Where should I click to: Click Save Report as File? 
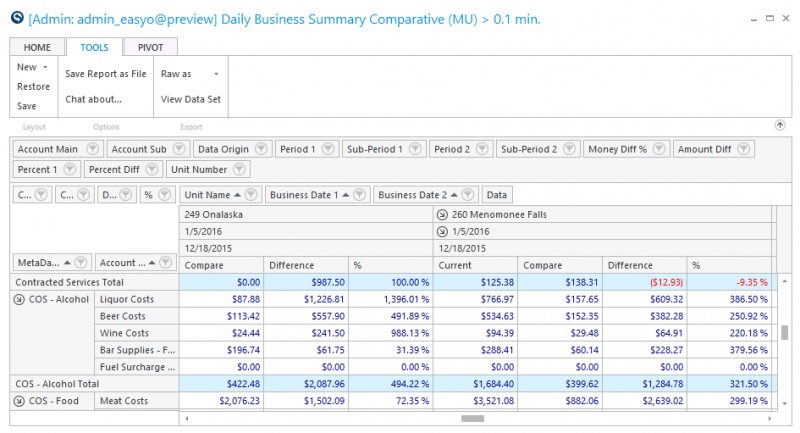point(106,74)
